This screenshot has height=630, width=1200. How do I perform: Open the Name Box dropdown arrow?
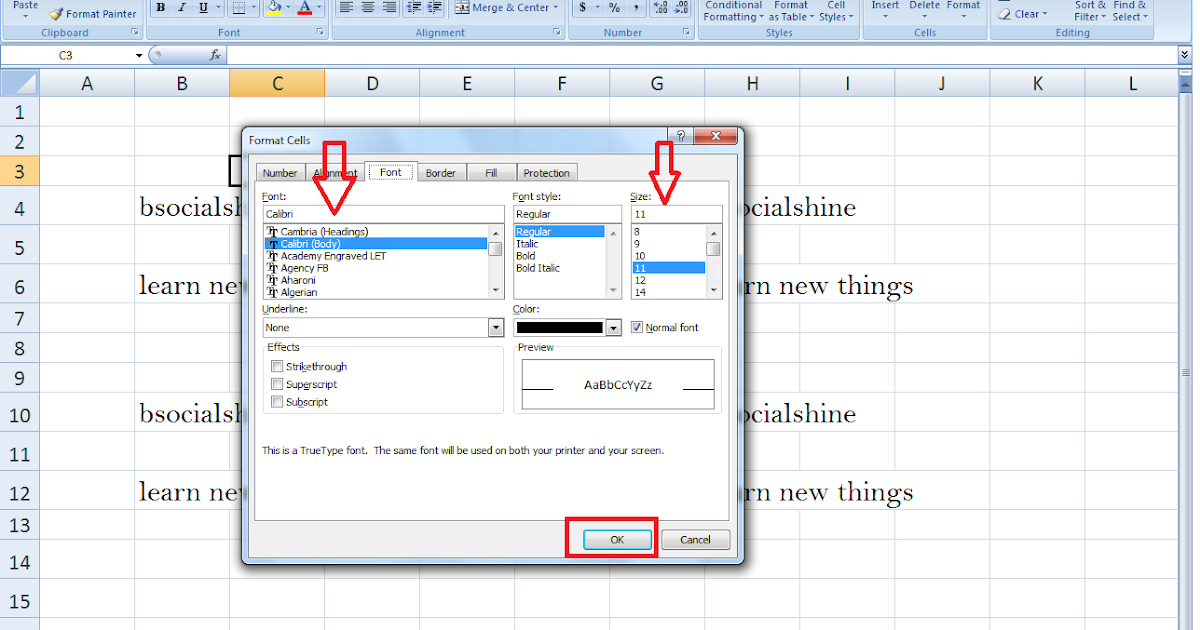pos(139,56)
